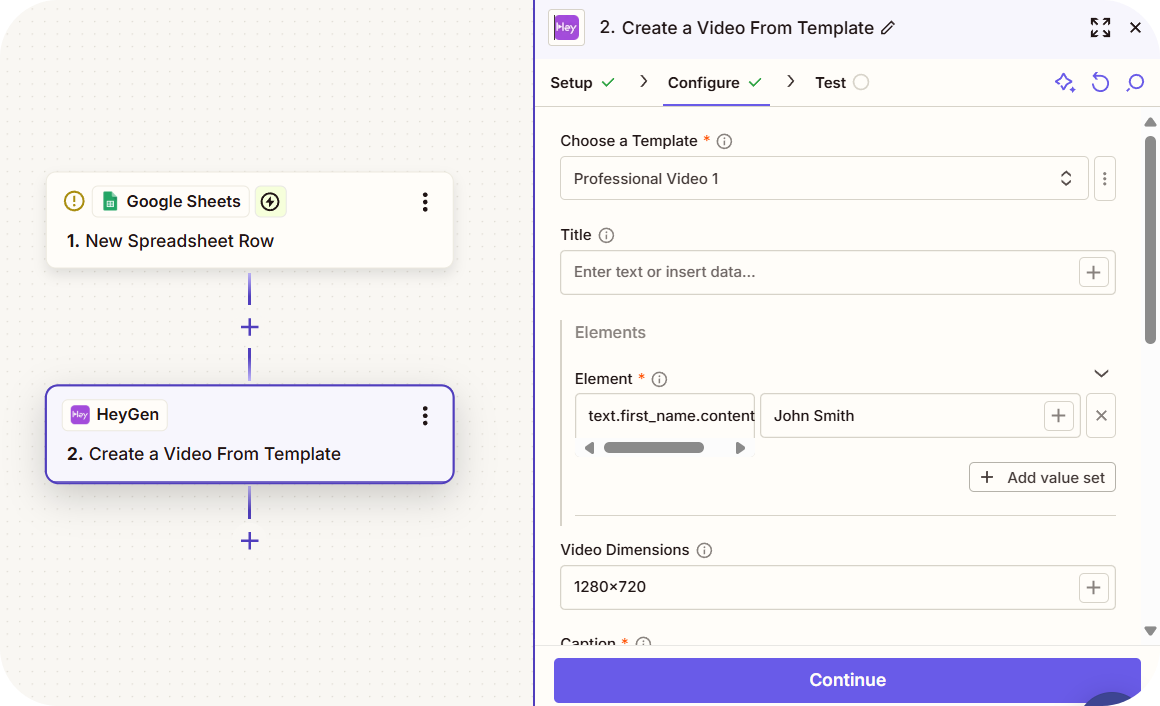Click the text.first_name.content key field
The width and height of the screenshot is (1160, 706).
point(665,416)
